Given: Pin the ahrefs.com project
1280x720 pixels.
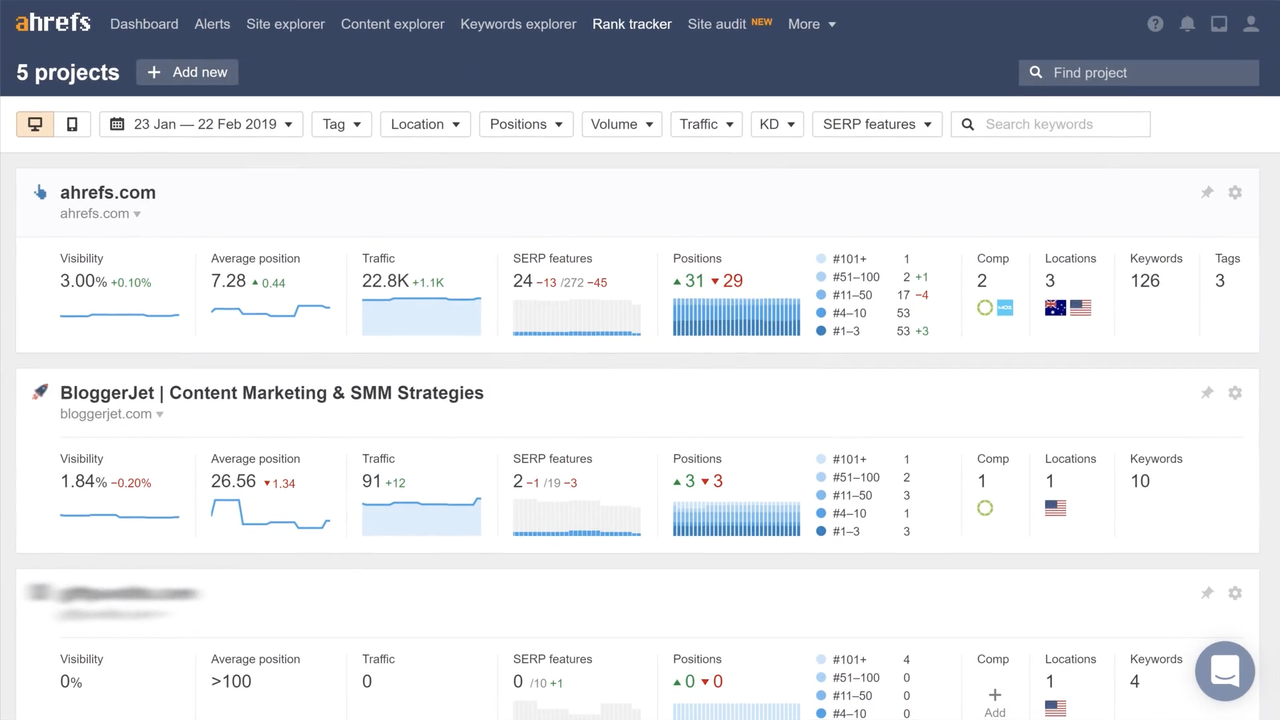Looking at the screenshot, I should coord(1207,192).
